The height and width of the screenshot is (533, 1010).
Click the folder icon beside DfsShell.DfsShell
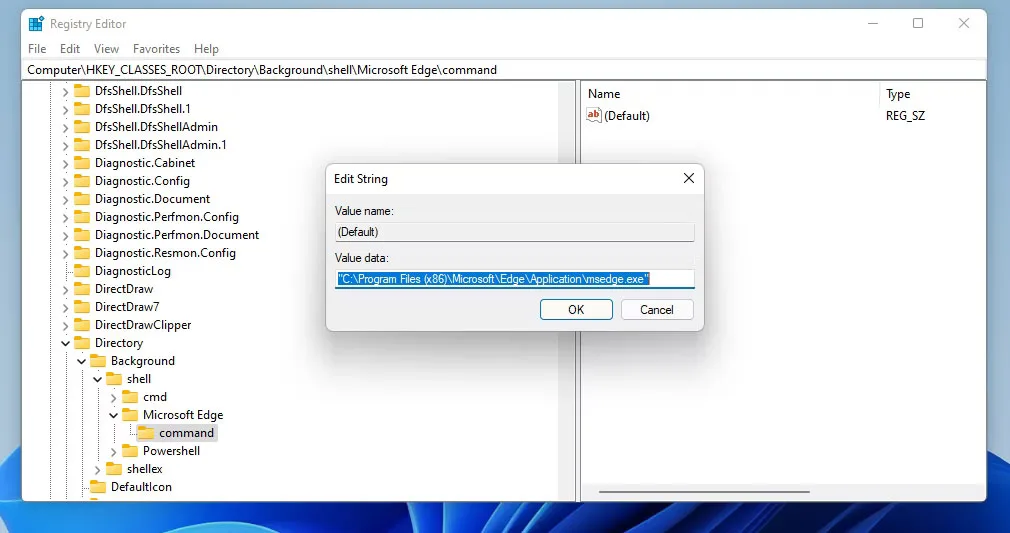coord(82,91)
